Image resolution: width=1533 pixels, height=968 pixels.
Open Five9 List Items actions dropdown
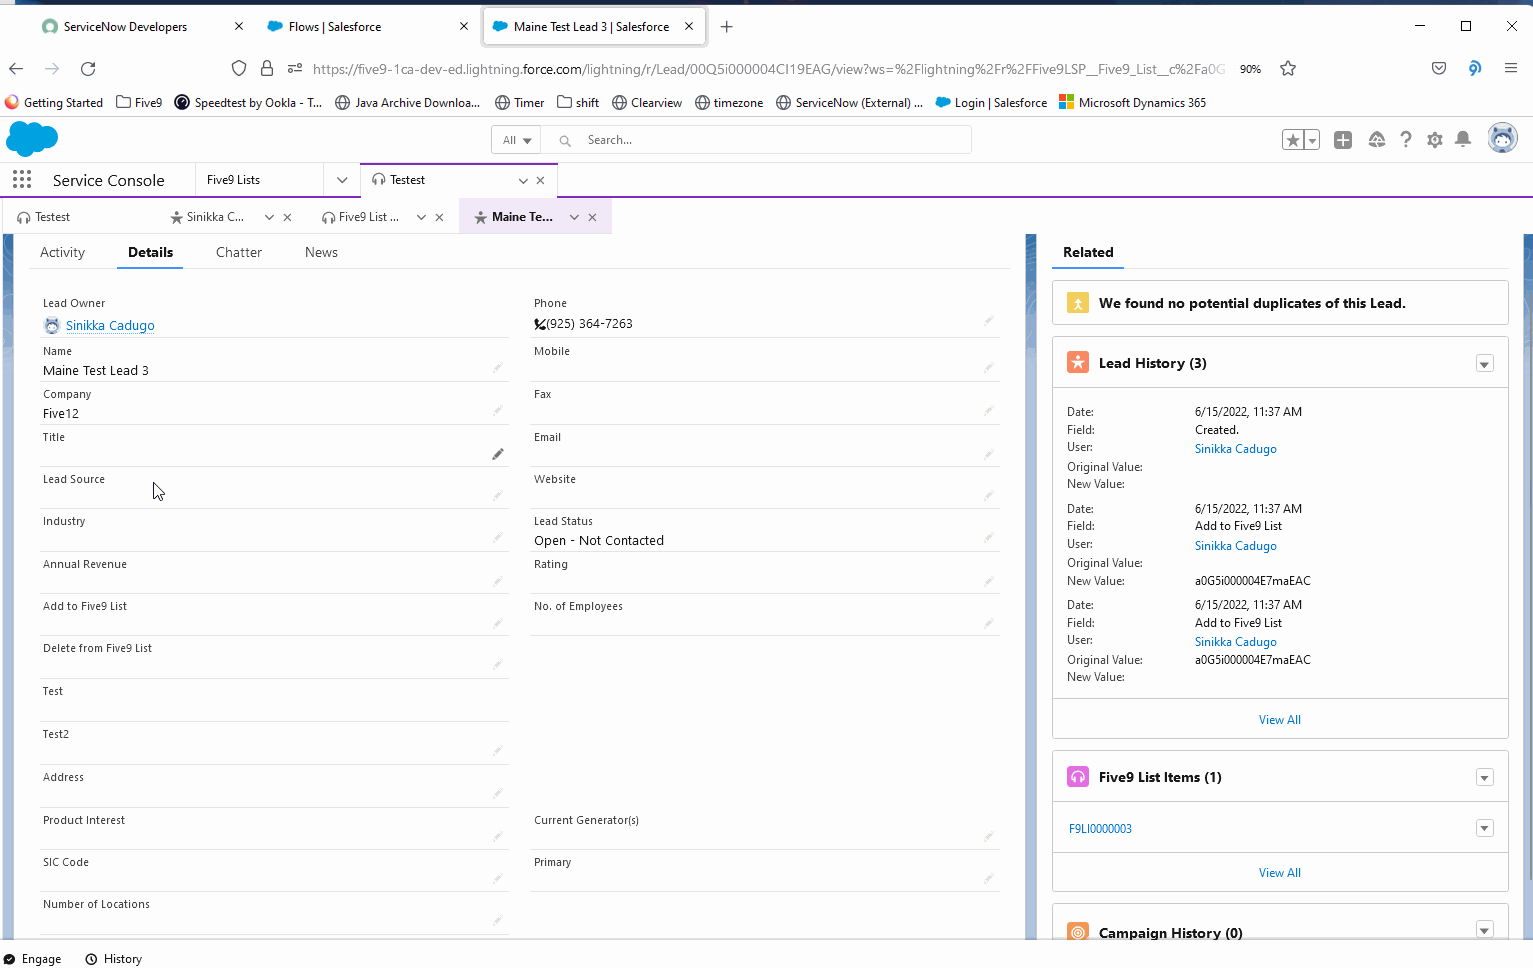pyautogui.click(x=1485, y=778)
